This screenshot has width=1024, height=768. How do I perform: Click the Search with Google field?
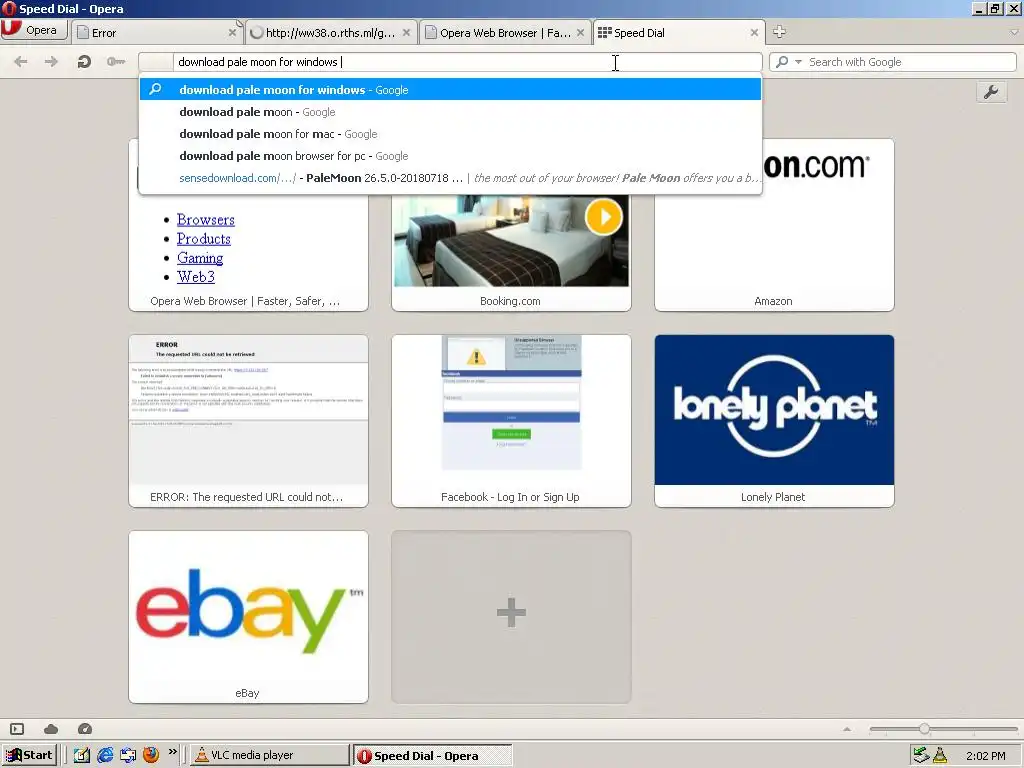pos(910,62)
